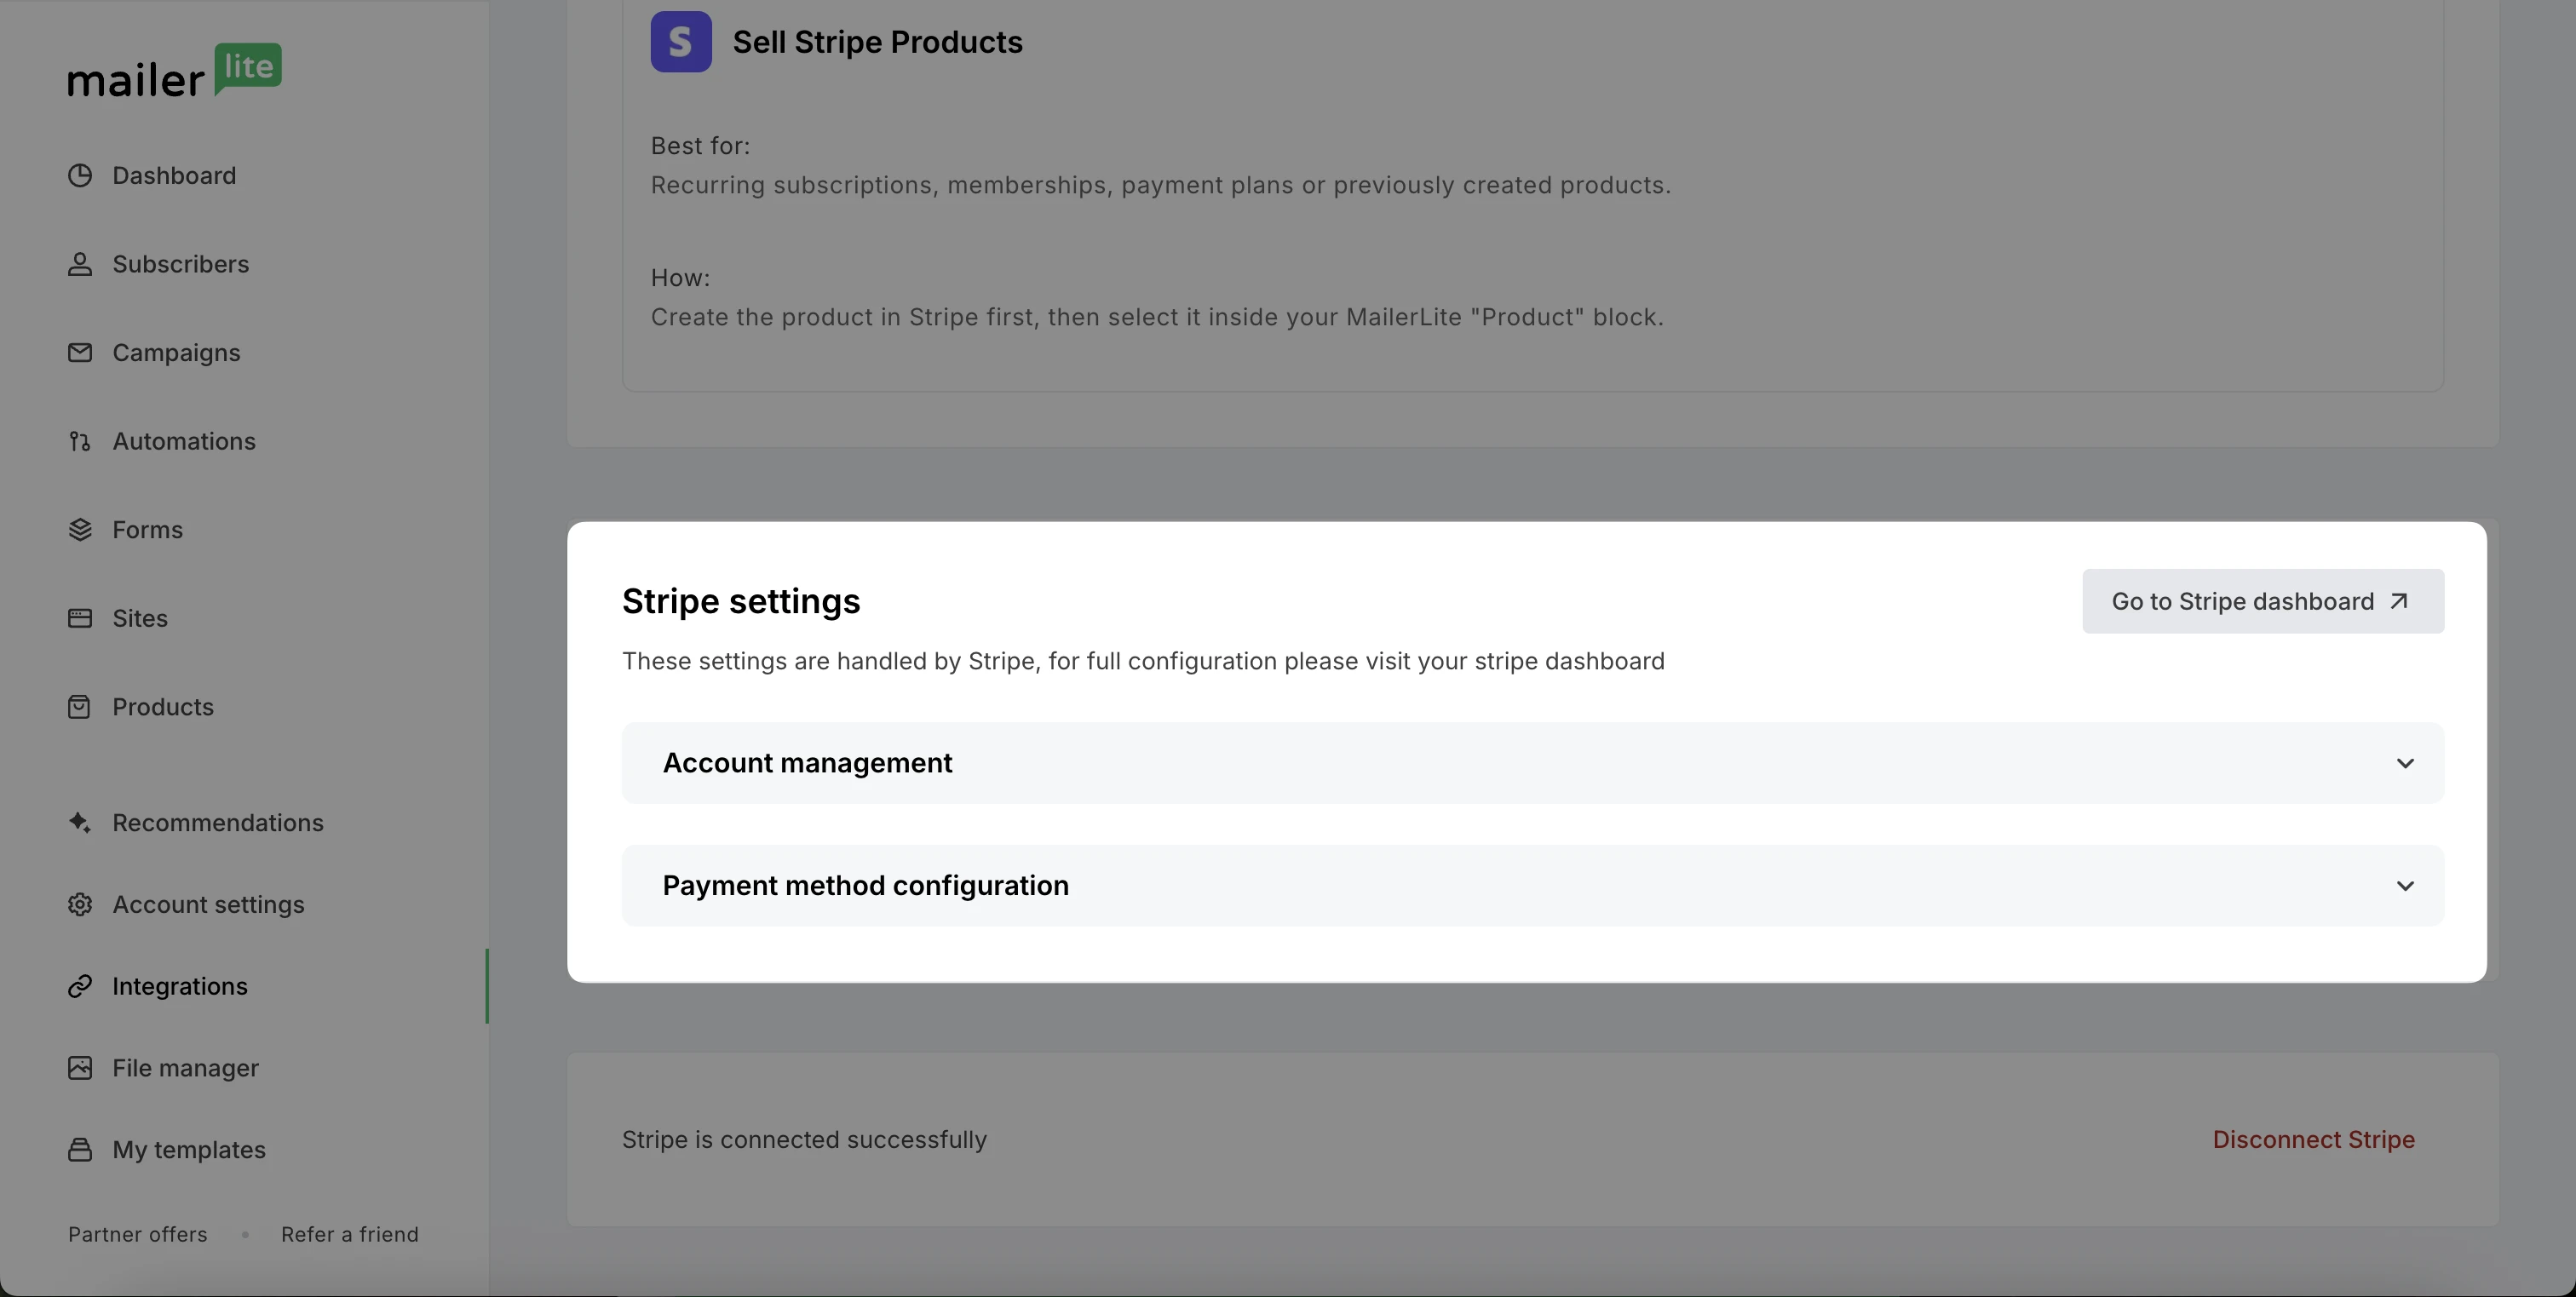Click Go to Stripe dashboard button
Image resolution: width=2576 pixels, height=1297 pixels.
(x=2263, y=602)
